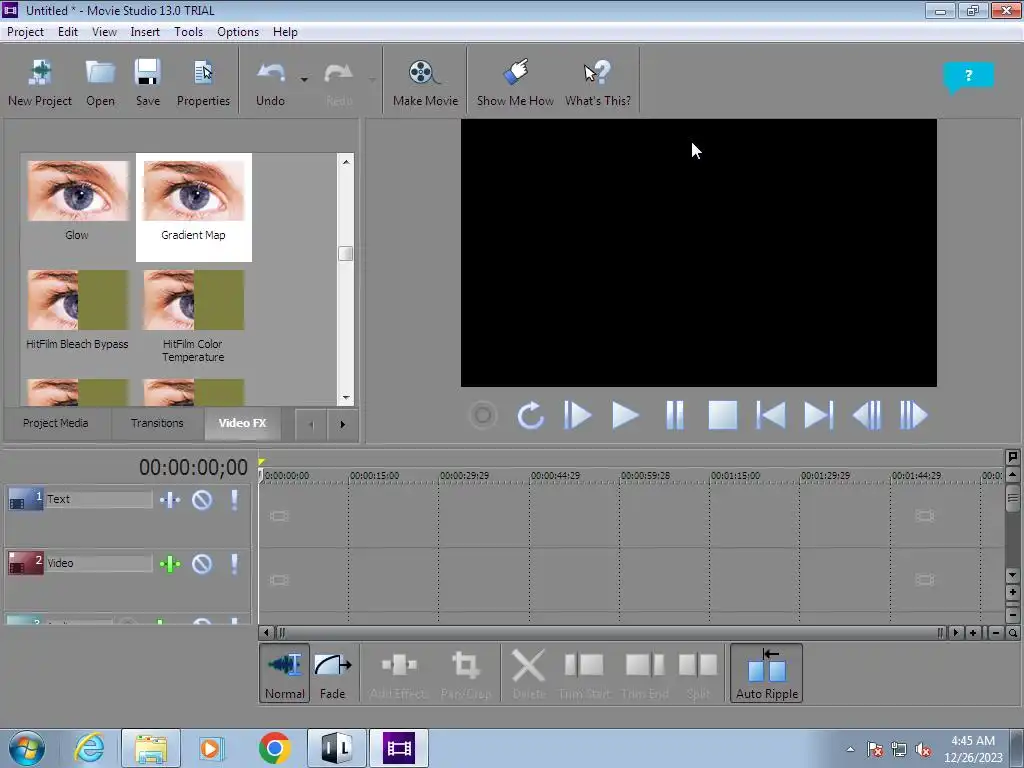Screen dimensions: 1024x768
Task: Show next tabs with right arrow
Action: (342, 424)
